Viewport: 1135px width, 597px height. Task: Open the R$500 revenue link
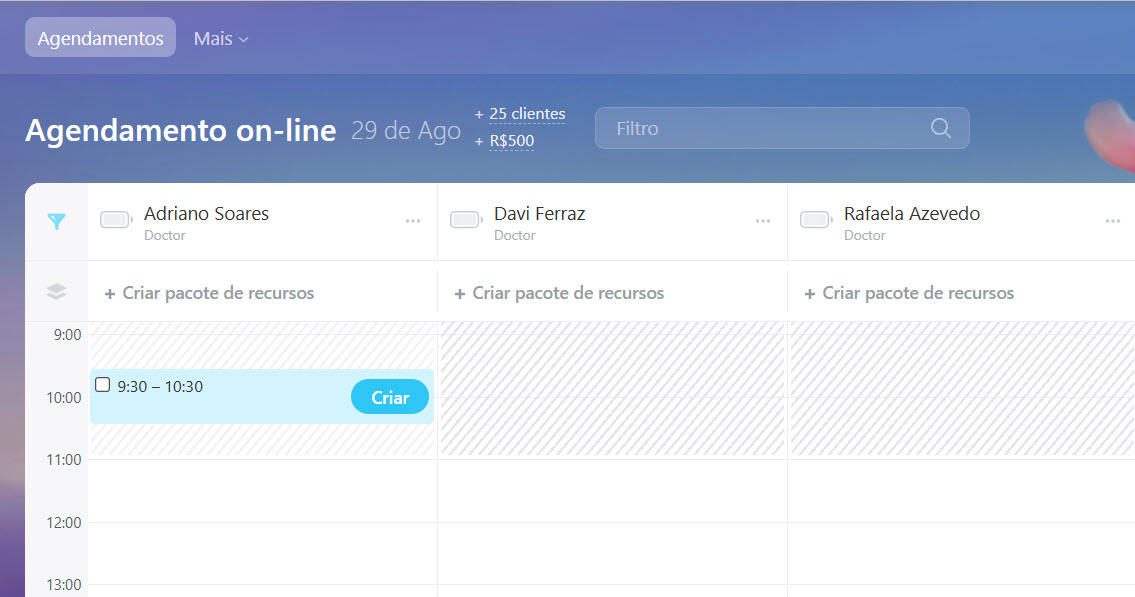pos(511,141)
